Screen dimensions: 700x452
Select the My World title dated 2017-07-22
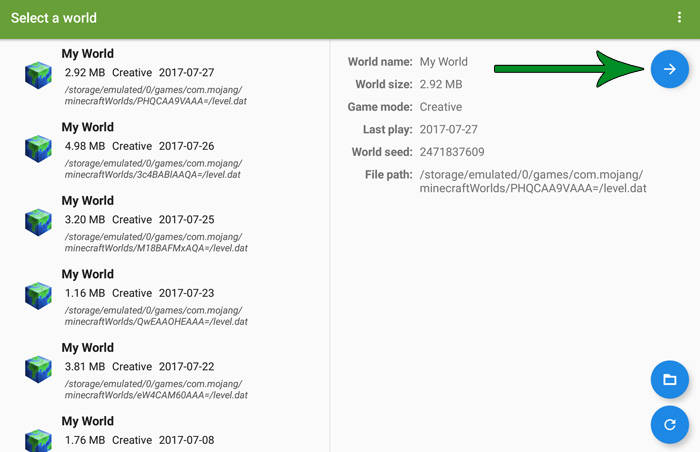coord(88,347)
